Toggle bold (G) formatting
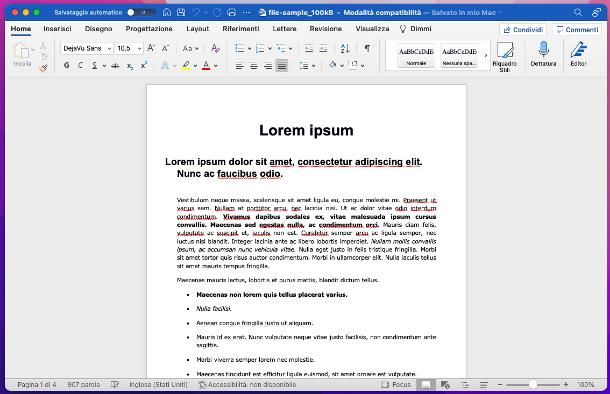This screenshot has height=394, width=610. [x=67, y=65]
